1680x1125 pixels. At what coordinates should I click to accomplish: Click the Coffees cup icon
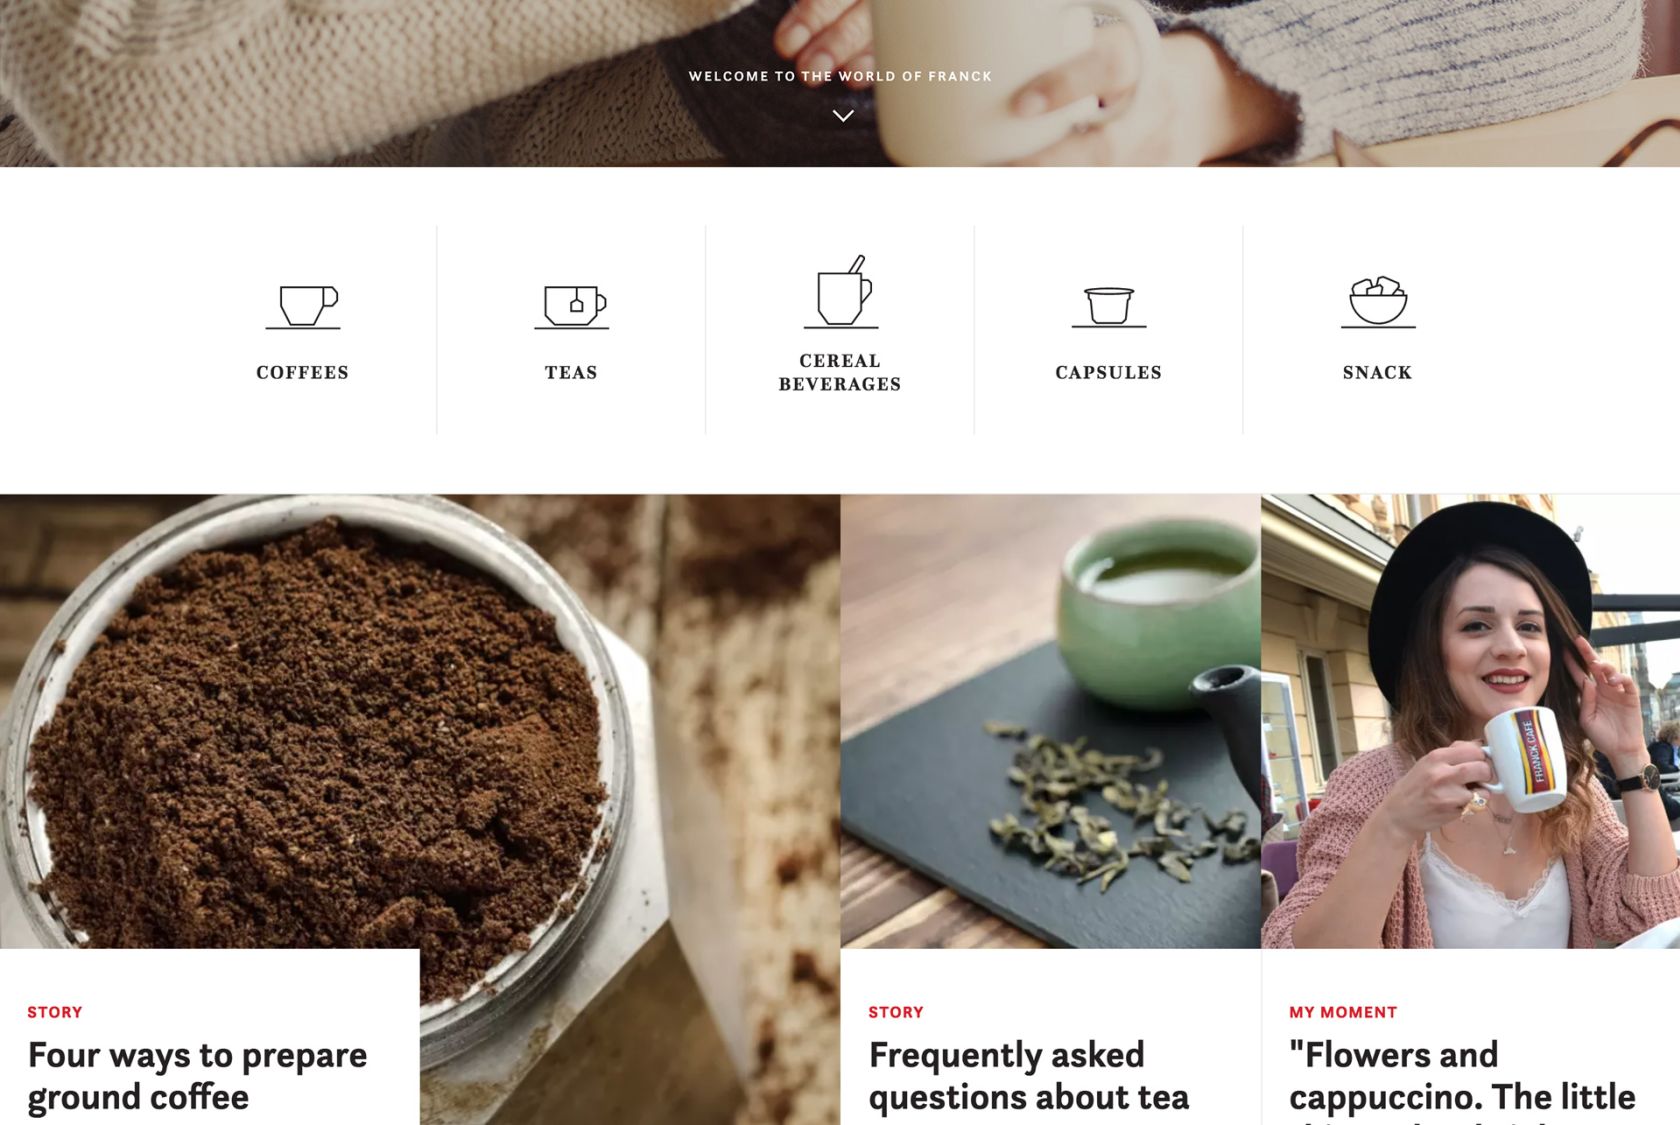303,307
